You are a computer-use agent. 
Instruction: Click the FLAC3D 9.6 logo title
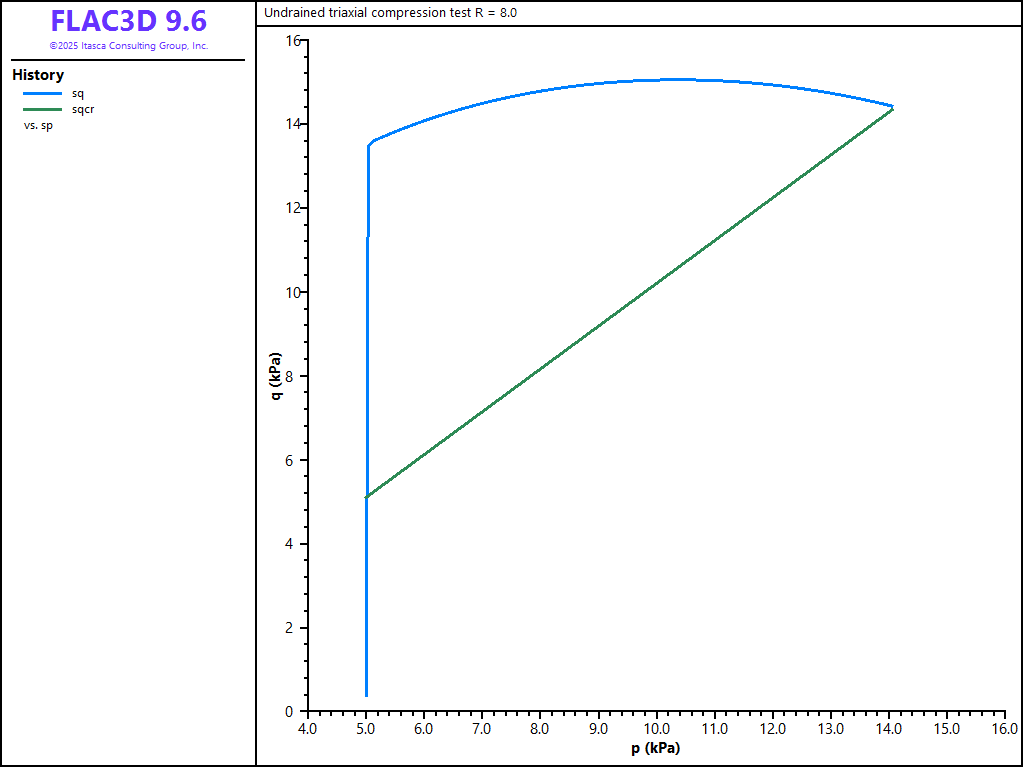tap(128, 21)
